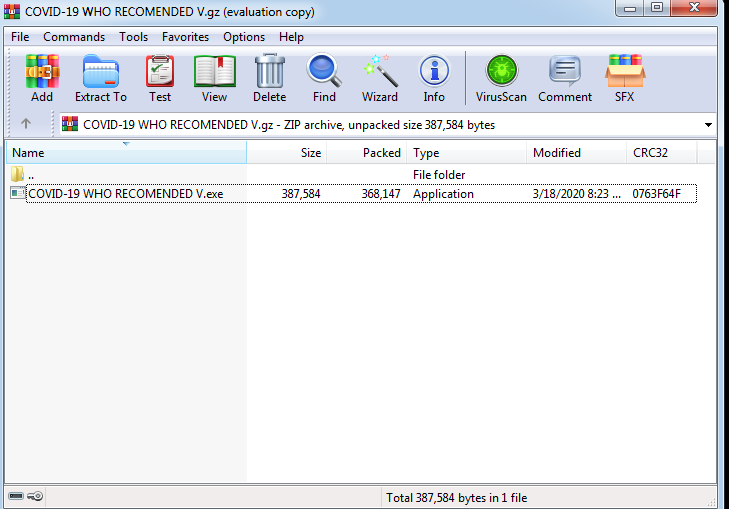Convert archive with SFX tool
Screen dimensions: 729x509
[x=625, y=71]
